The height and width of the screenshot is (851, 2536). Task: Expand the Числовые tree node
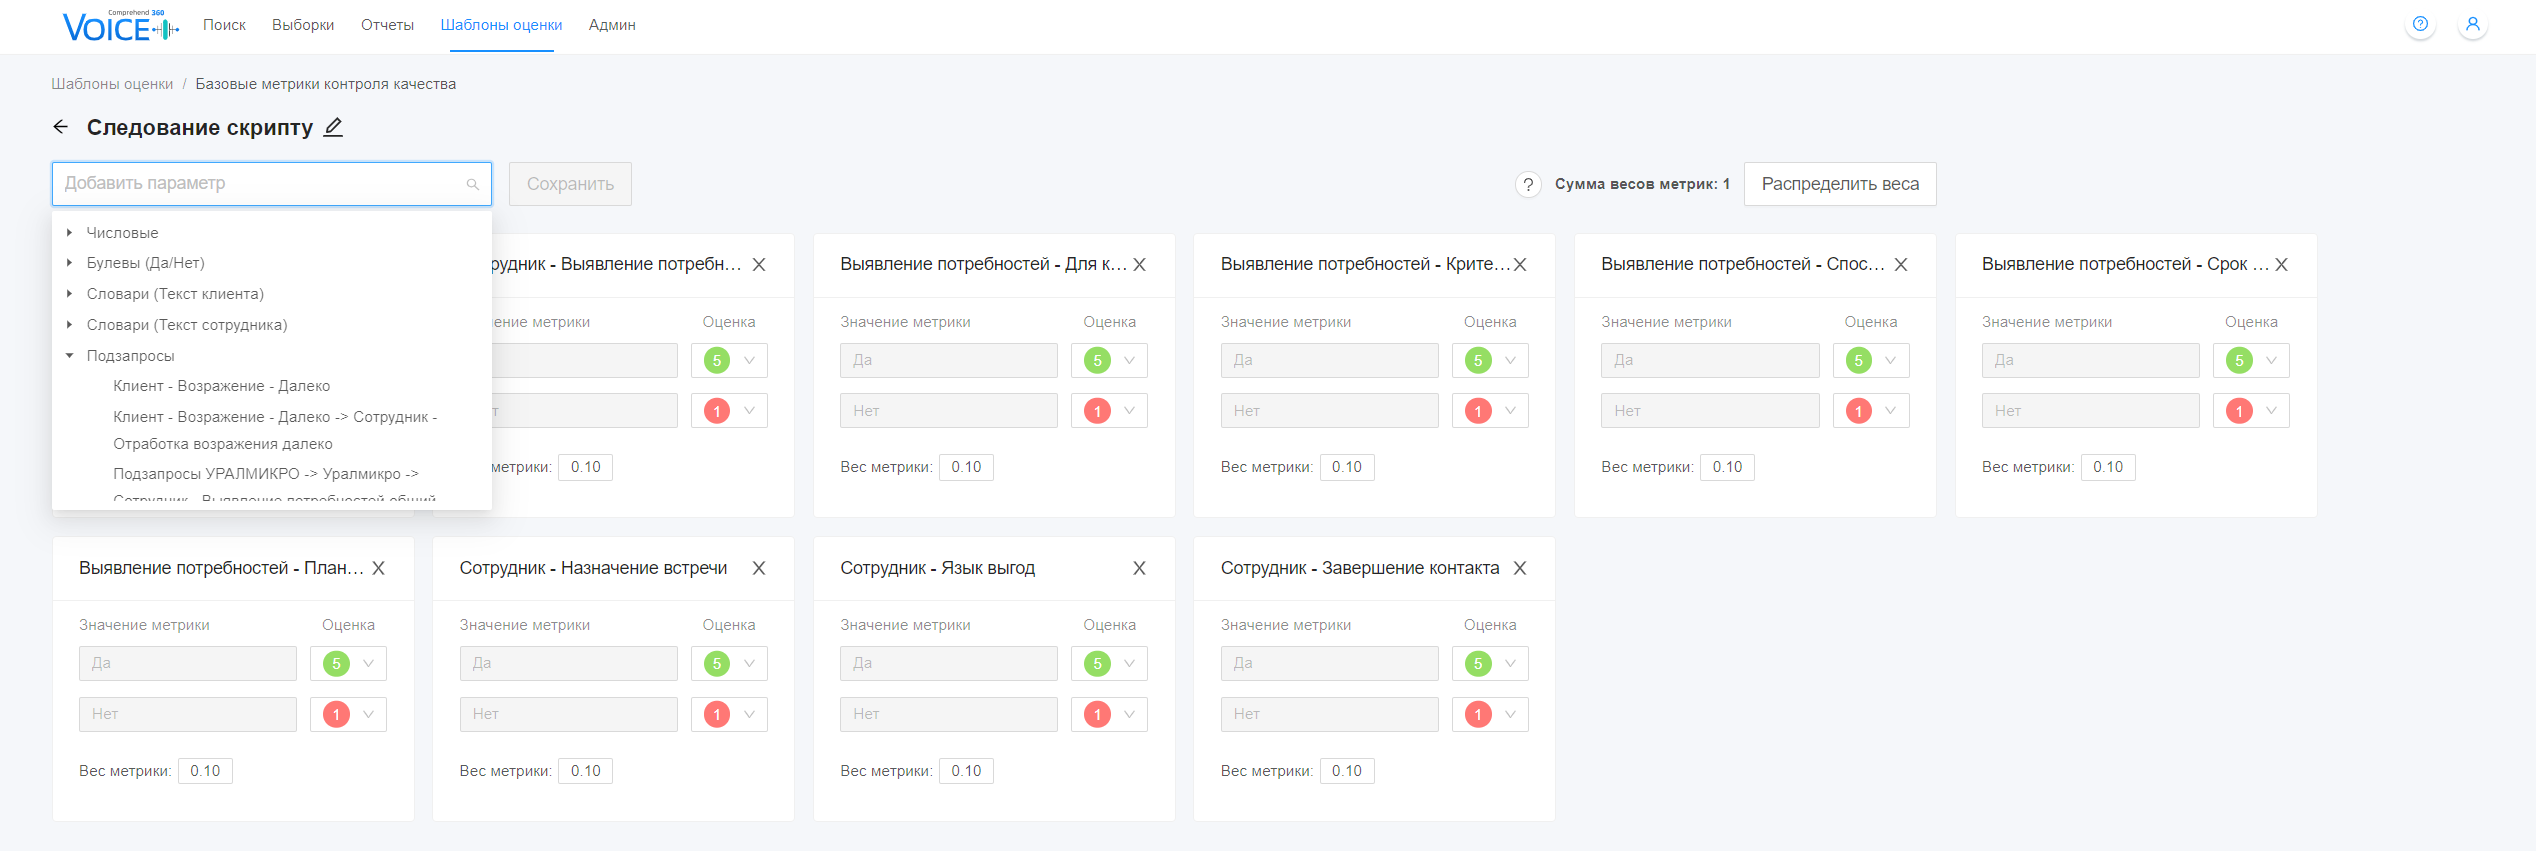[69, 232]
